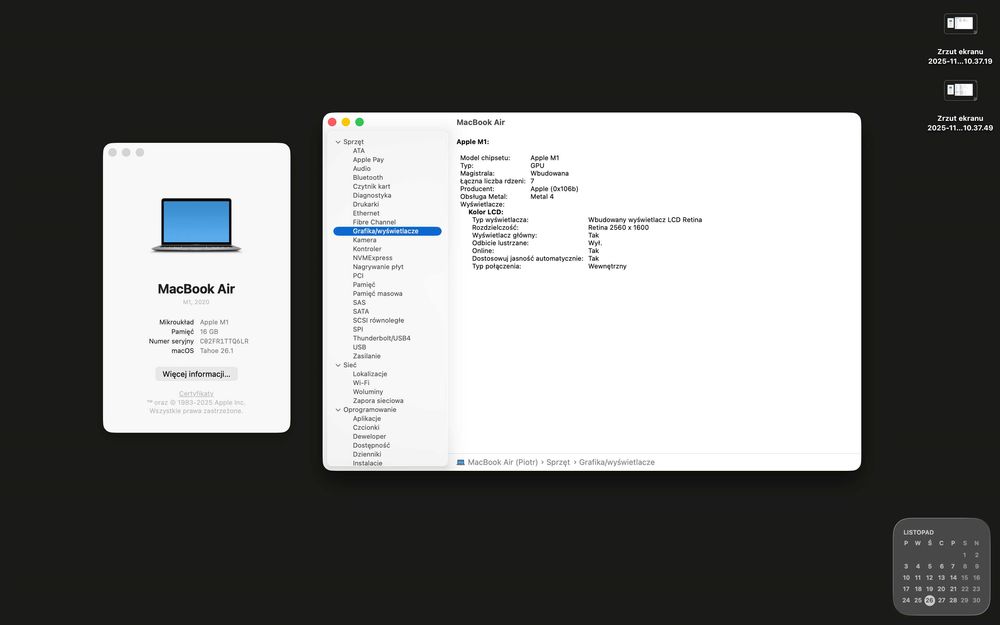Select Deweloper under Oprogramowanie
Screen dimensions: 1000x625
point(369,437)
